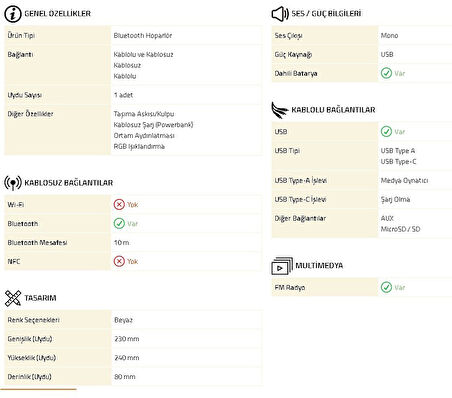
Task: Click the USB Type-A İşlevi label
Action: (301, 180)
